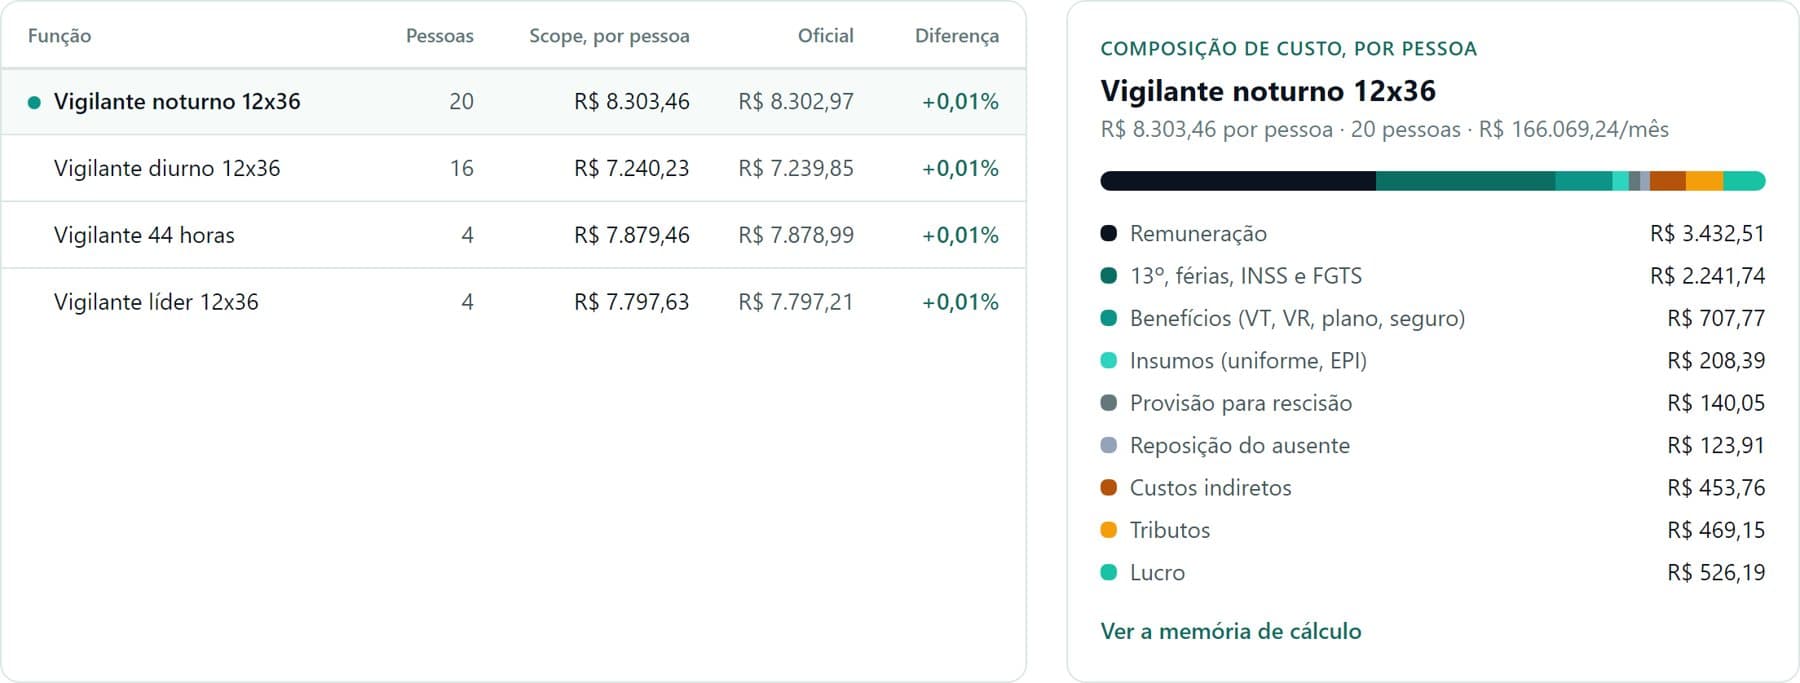1800x683 pixels.
Task: Click the Scope value R$ 7.797,63
Action: [x=631, y=302]
